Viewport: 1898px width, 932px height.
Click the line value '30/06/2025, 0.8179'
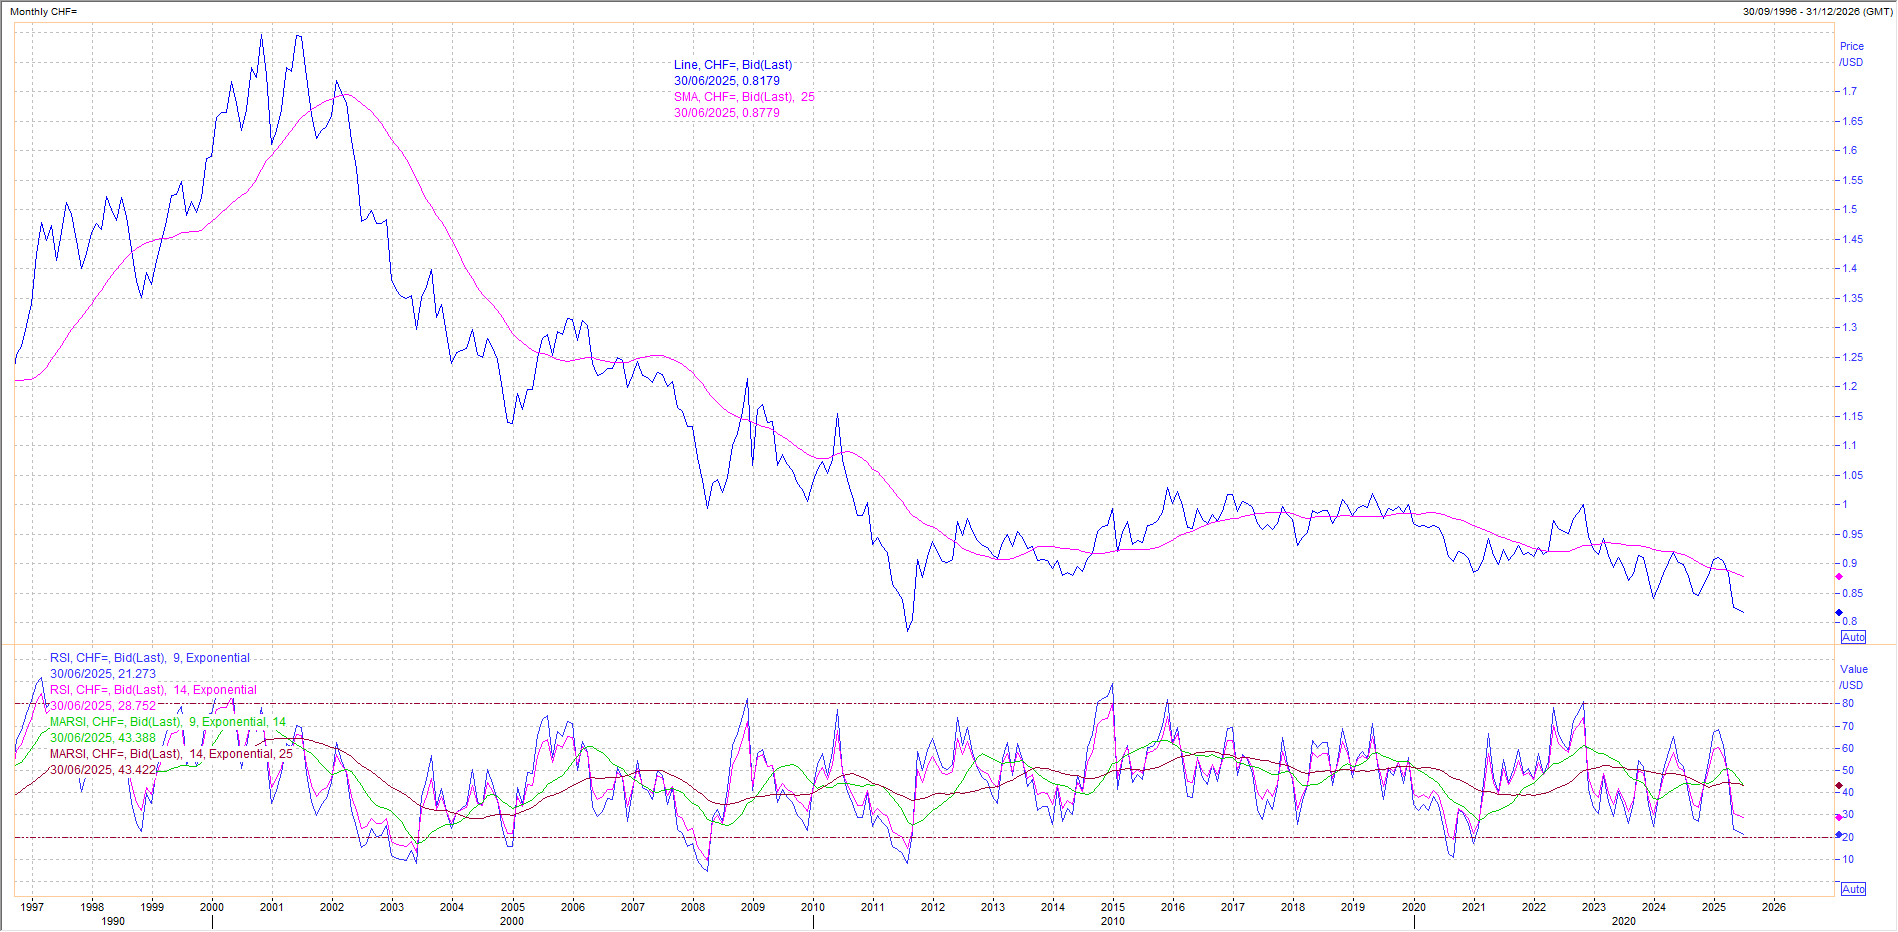click(727, 81)
